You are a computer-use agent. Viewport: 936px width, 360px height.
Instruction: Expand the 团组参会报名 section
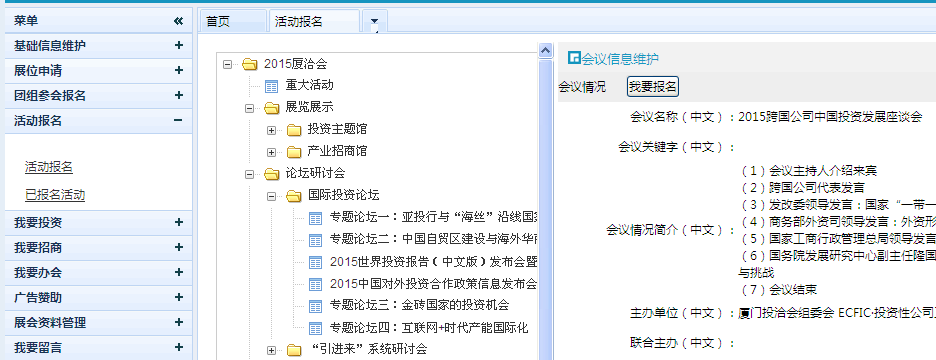pyautogui.click(x=178, y=96)
